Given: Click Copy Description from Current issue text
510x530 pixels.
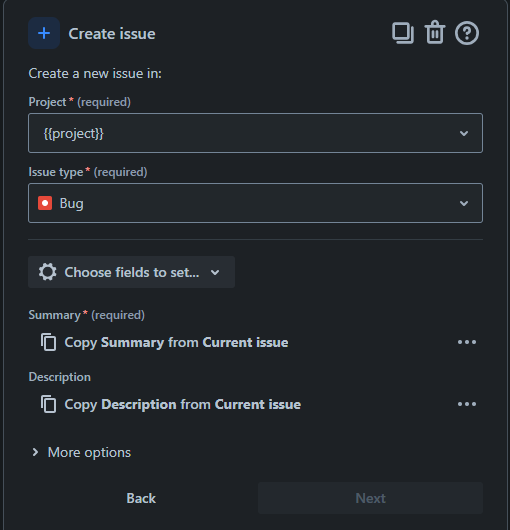Looking at the screenshot, I should 183,404.
